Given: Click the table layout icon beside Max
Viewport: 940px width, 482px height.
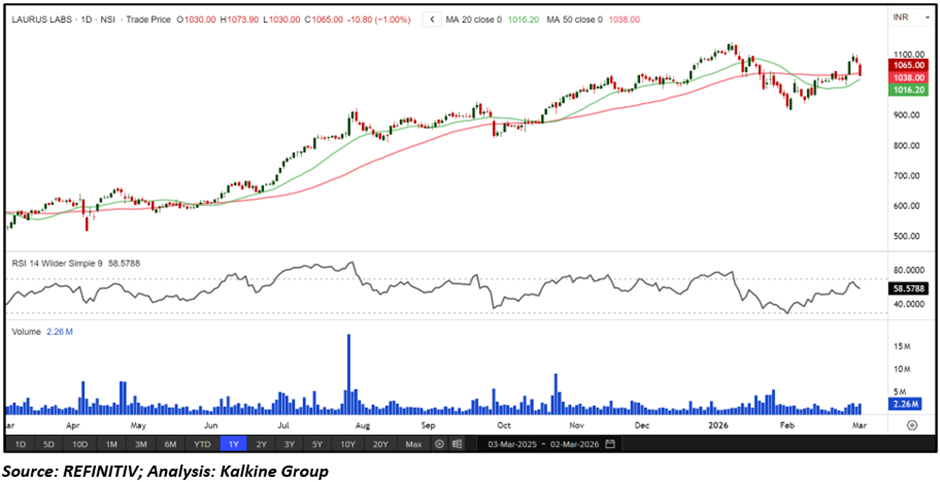Looking at the screenshot, I should click(x=456, y=443).
